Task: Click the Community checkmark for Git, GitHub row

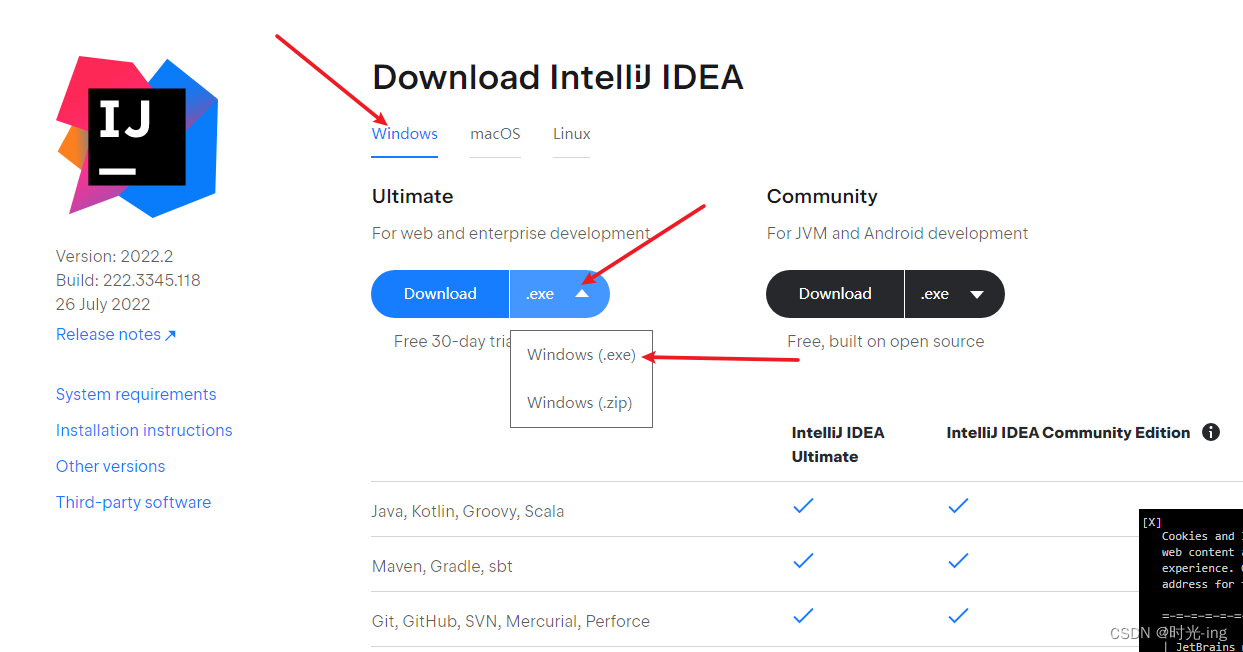Action: (x=958, y=616)
